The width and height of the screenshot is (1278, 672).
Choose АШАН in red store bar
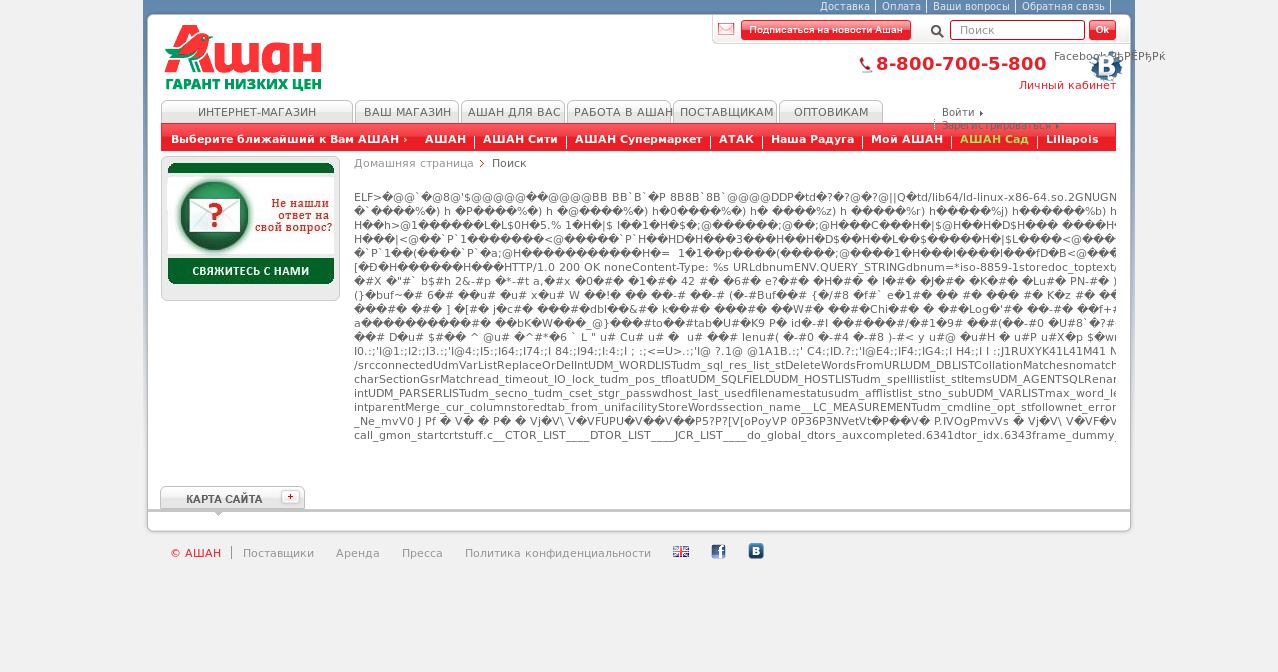446,139
